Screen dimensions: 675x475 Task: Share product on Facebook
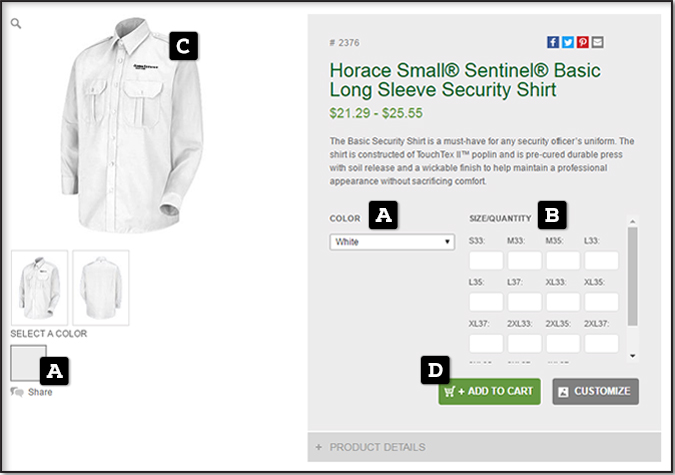tap(553, 42)
